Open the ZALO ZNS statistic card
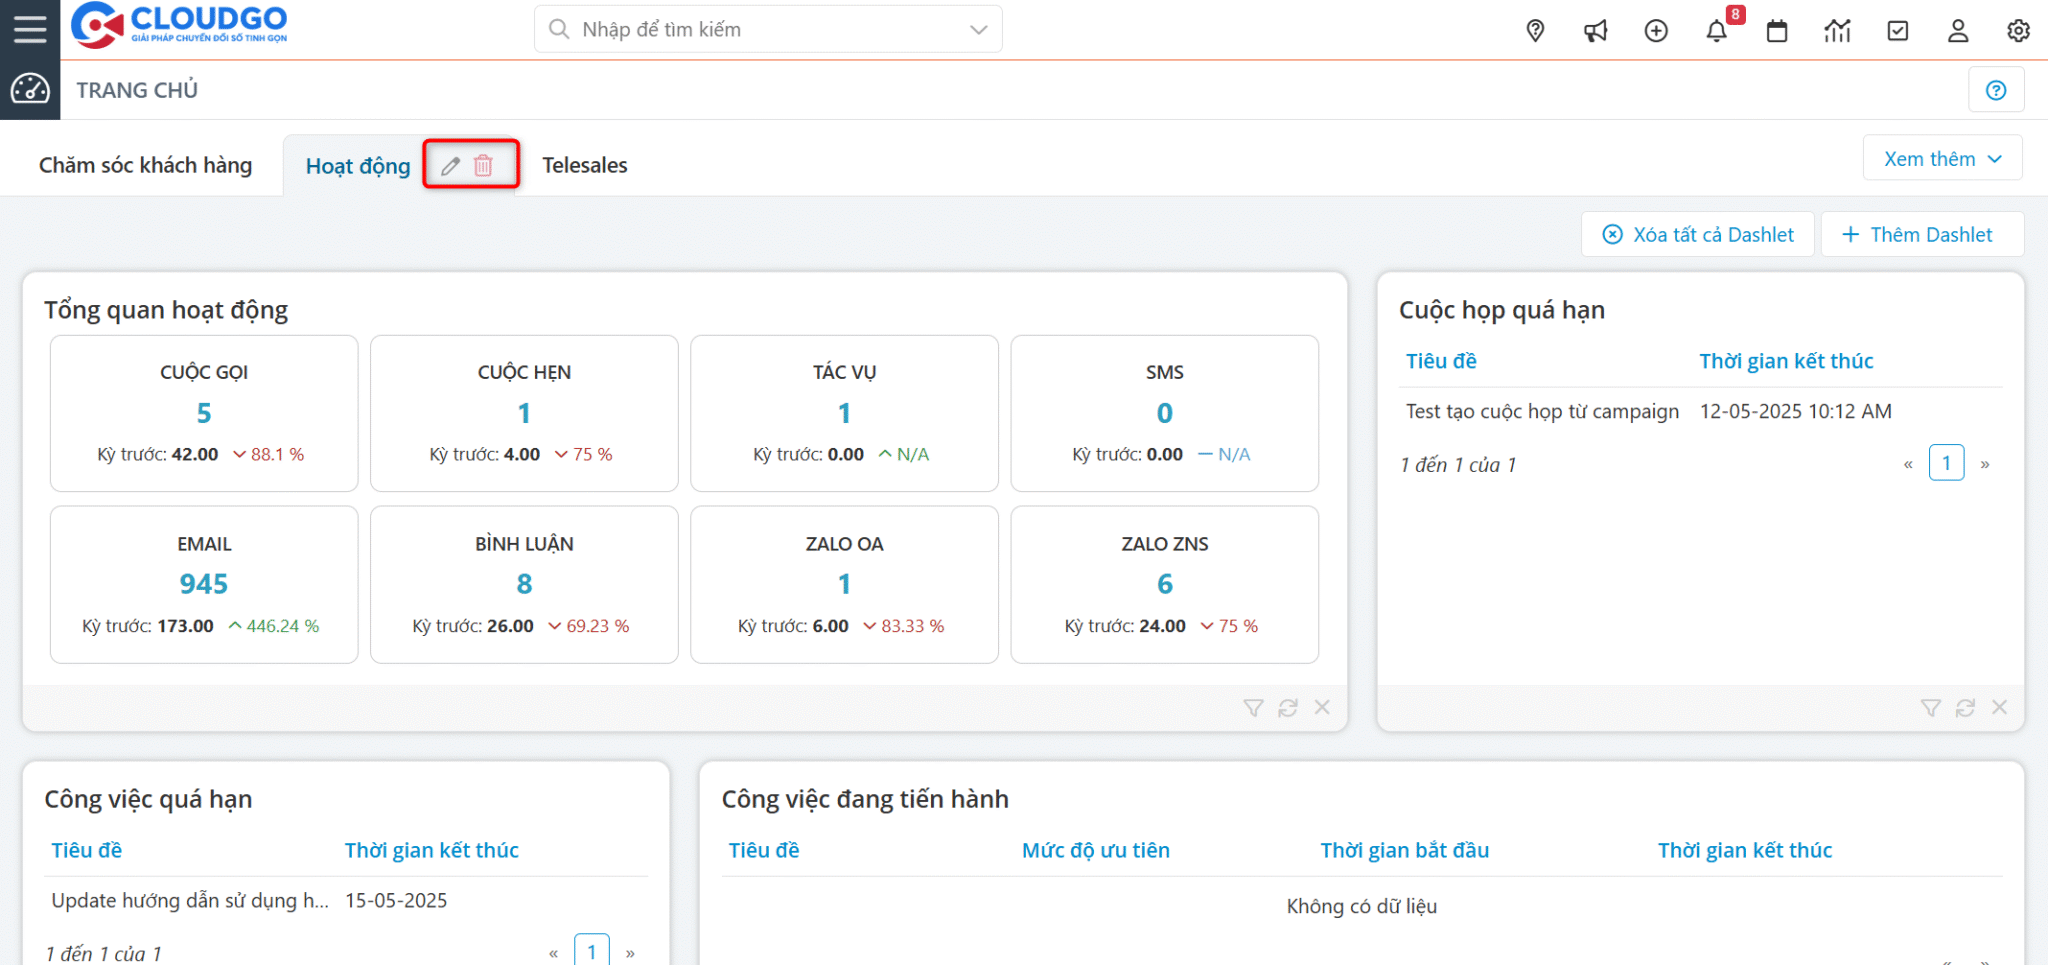This screenshot has width=2048, height=965. coord(1164,584)
